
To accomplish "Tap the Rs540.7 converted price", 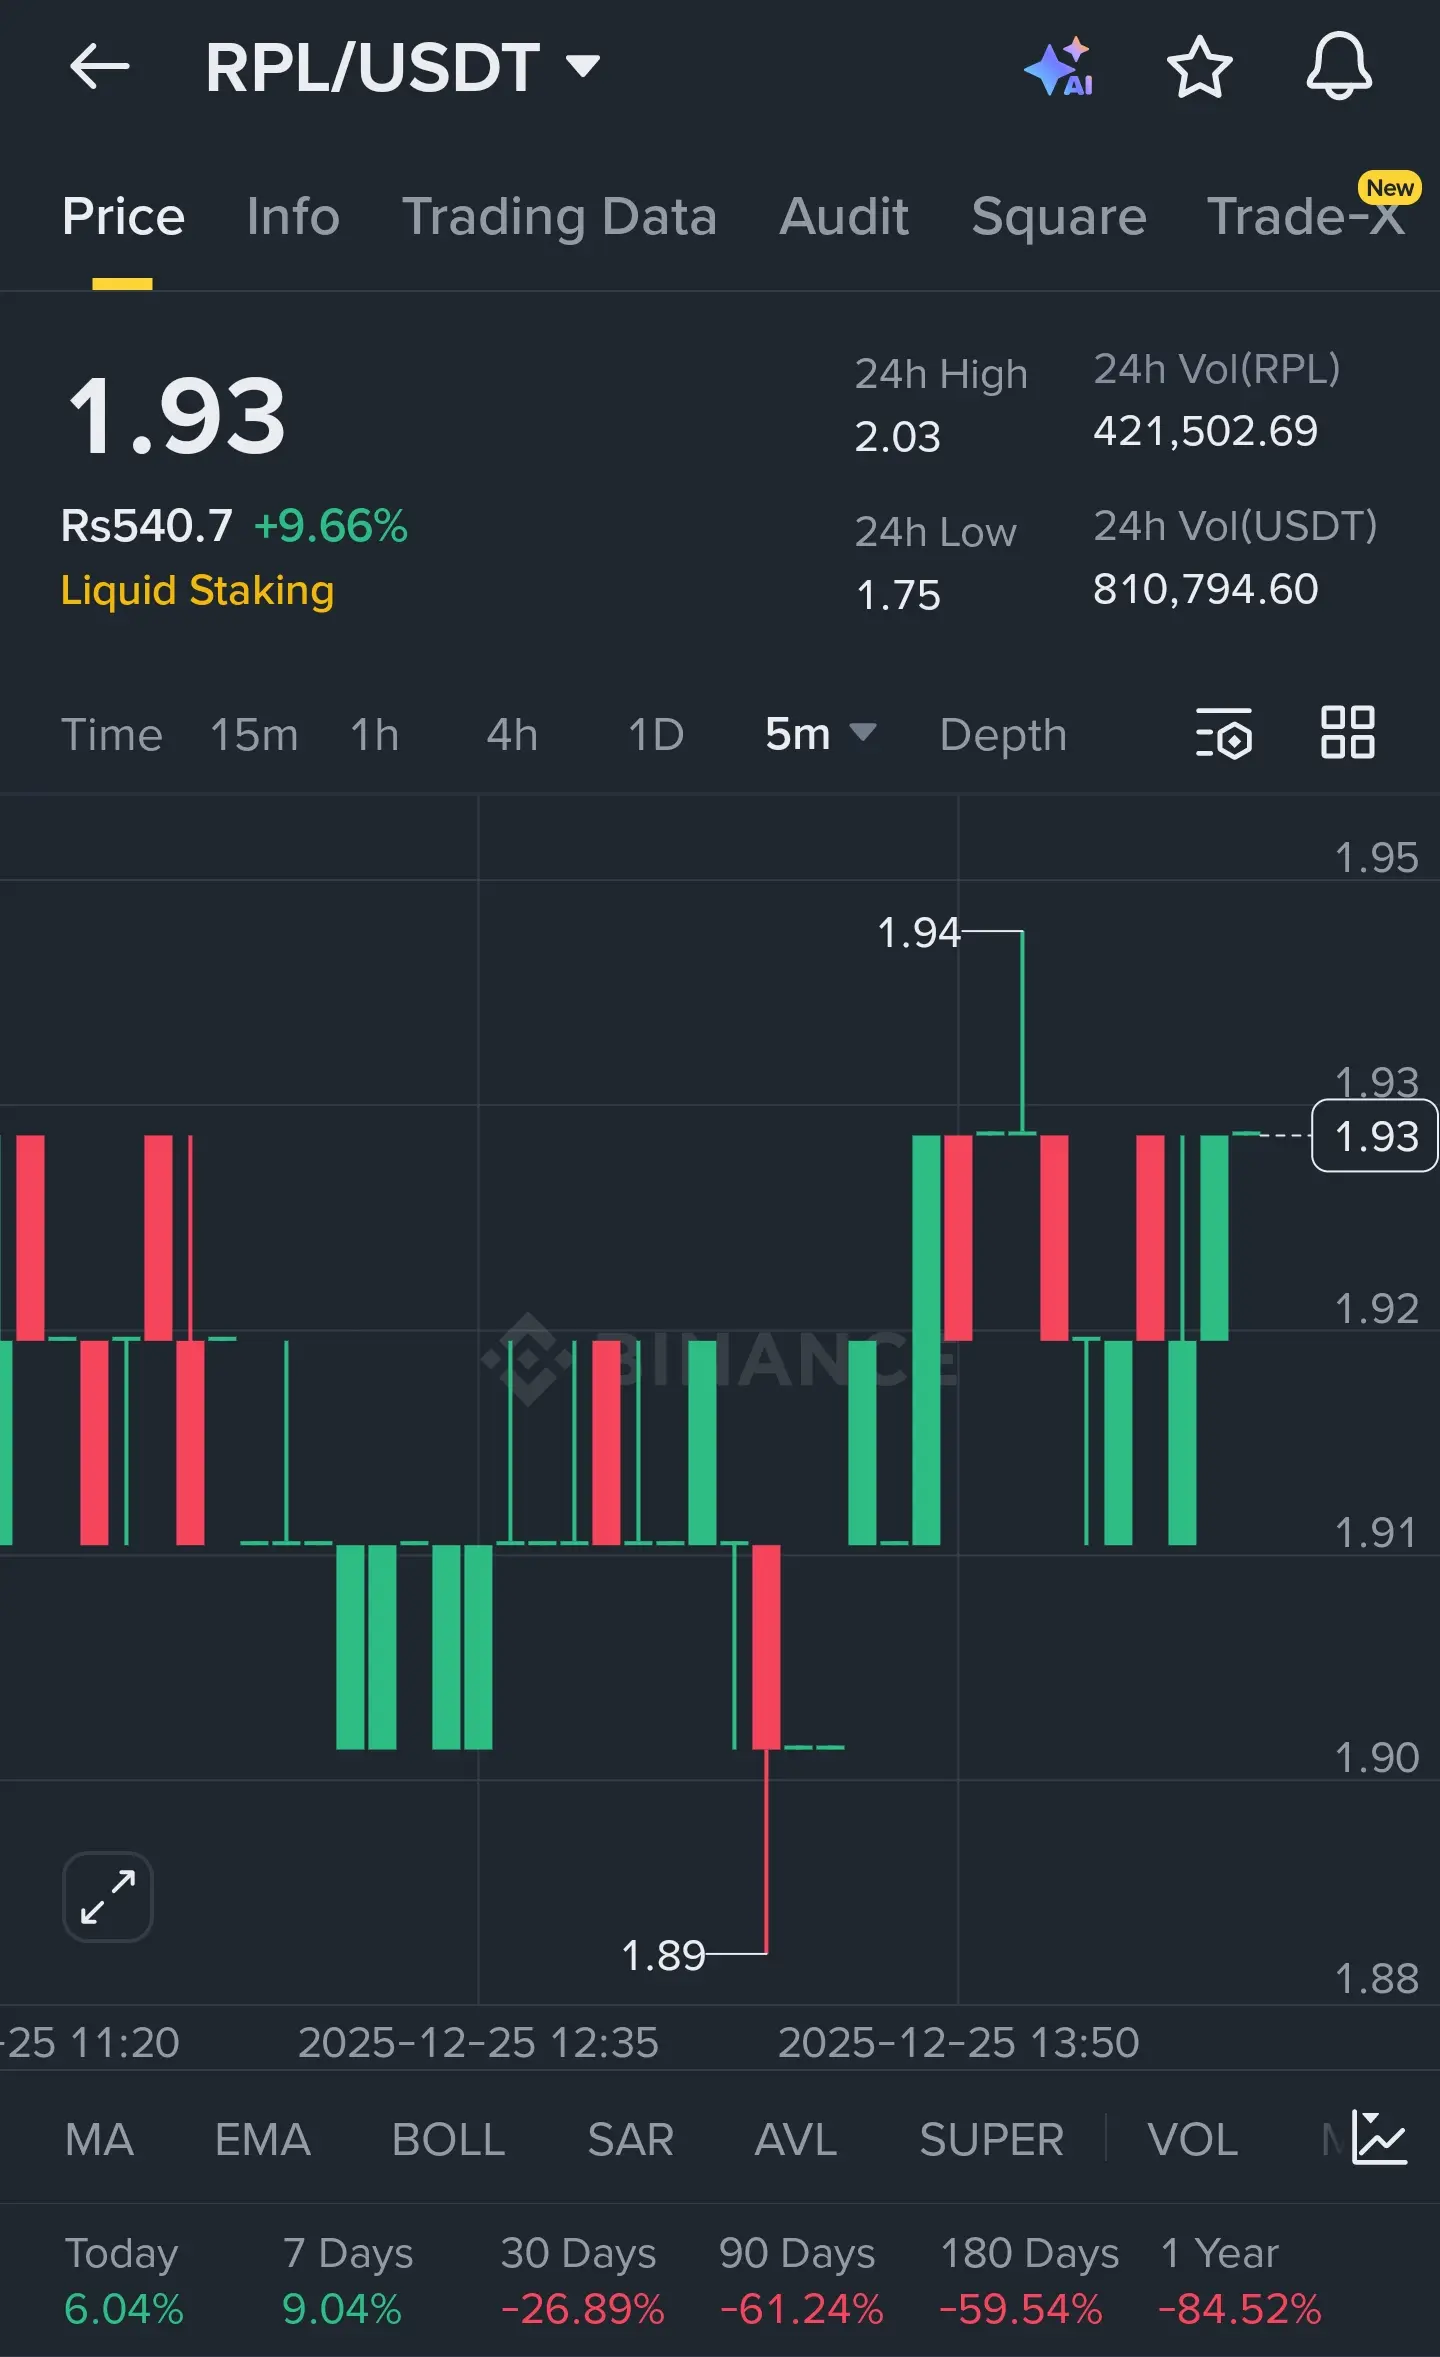I will [x=147, y=526].
